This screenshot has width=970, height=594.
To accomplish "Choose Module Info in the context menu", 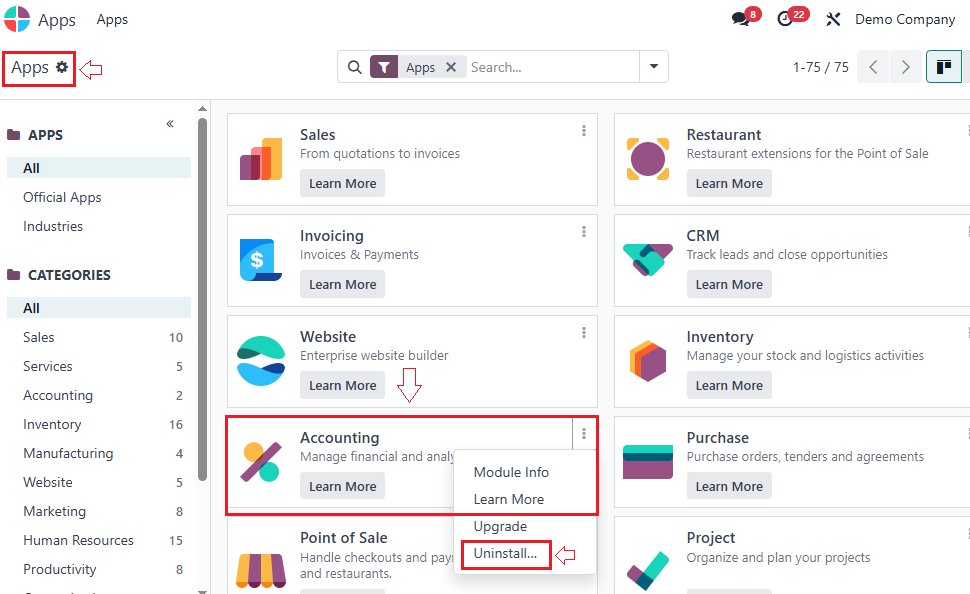I will (511, 472).
